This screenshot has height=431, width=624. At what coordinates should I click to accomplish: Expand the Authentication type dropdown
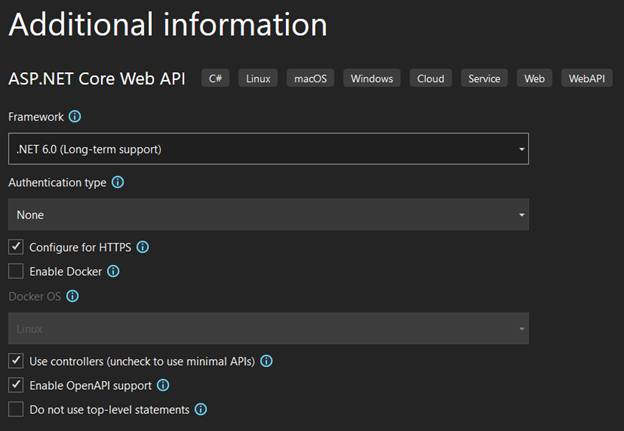268,215
